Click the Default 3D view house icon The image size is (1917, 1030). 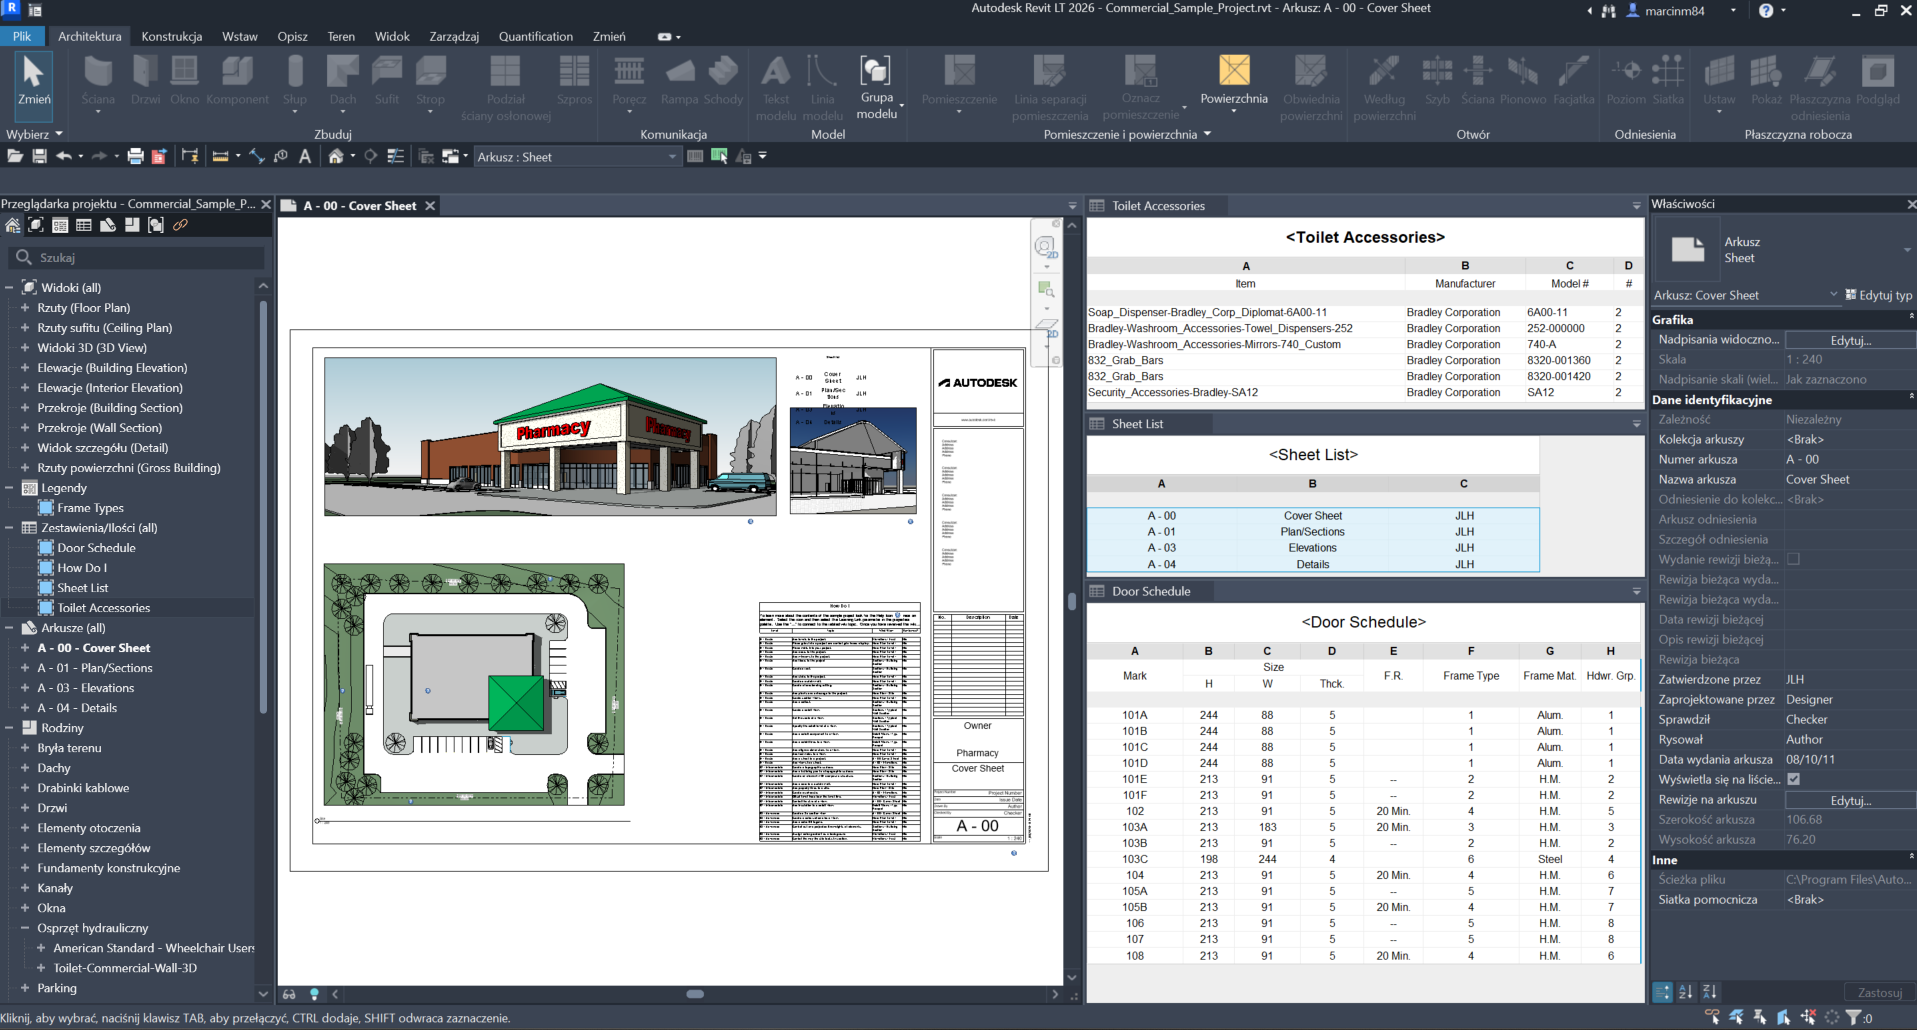[x=336, y=156]
